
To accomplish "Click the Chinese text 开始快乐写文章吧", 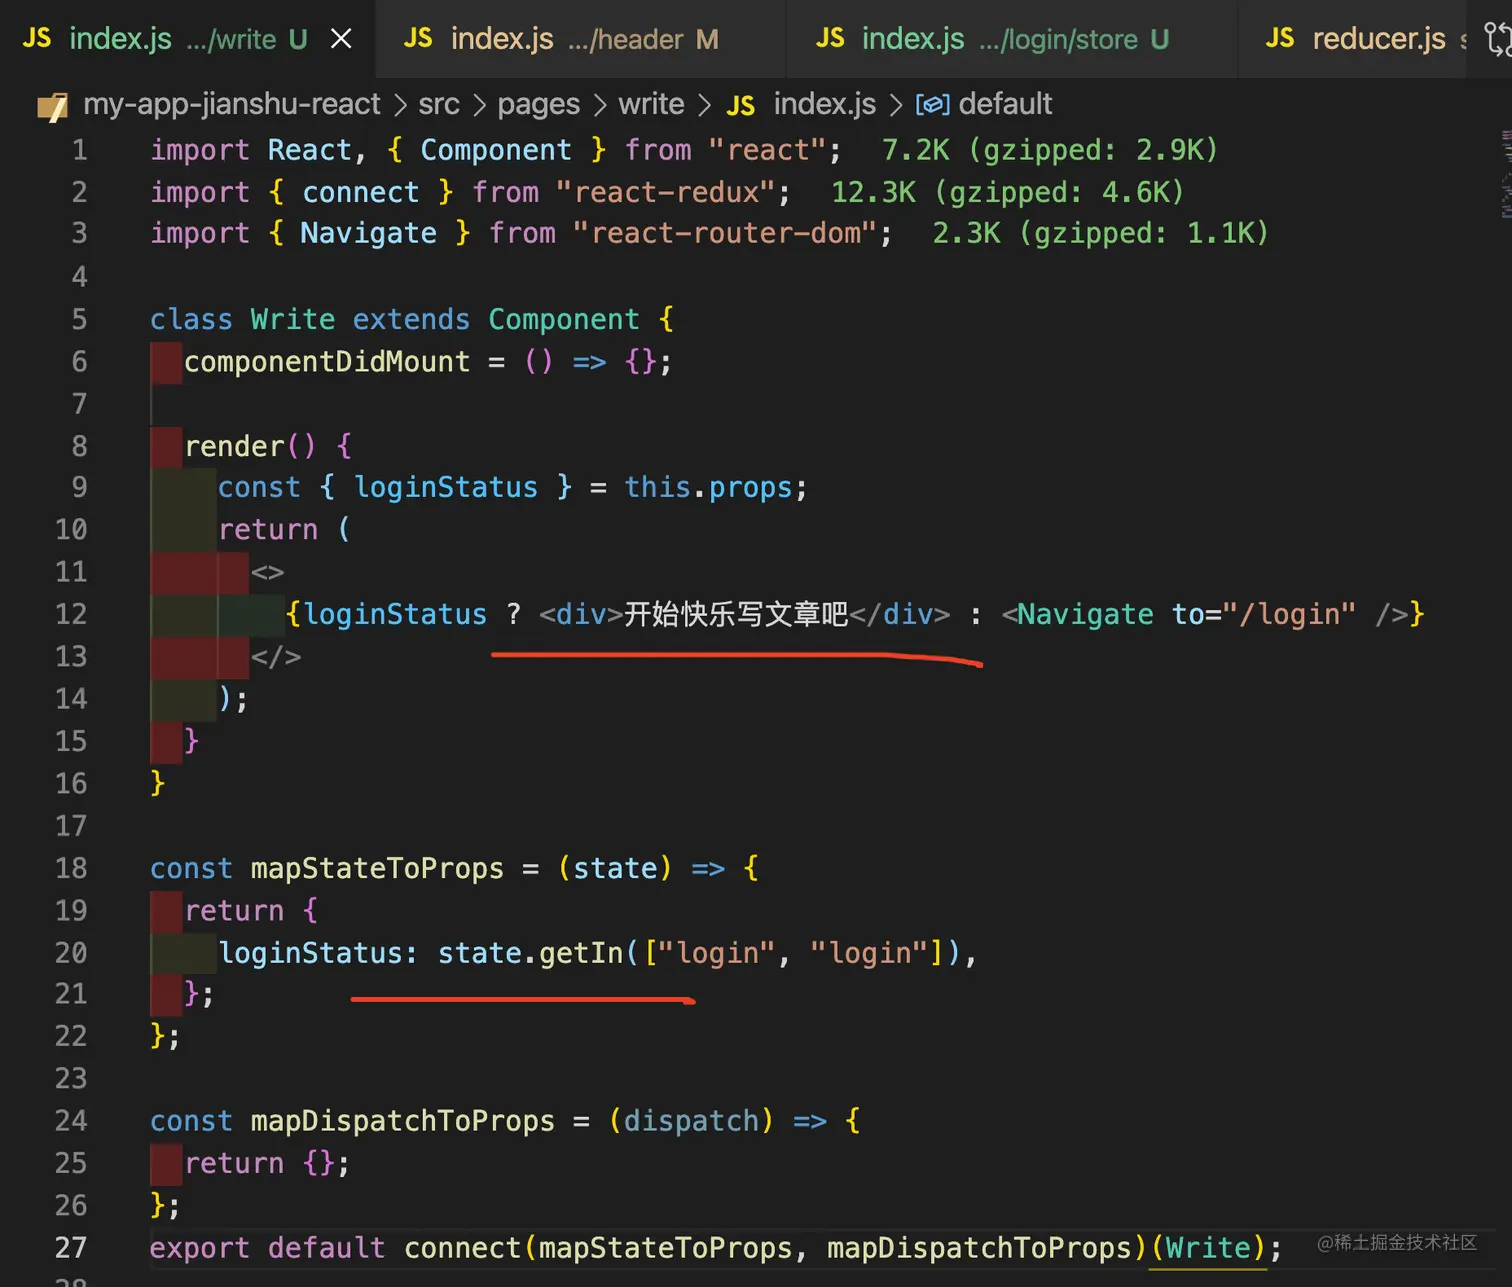I will pos(736,613).
